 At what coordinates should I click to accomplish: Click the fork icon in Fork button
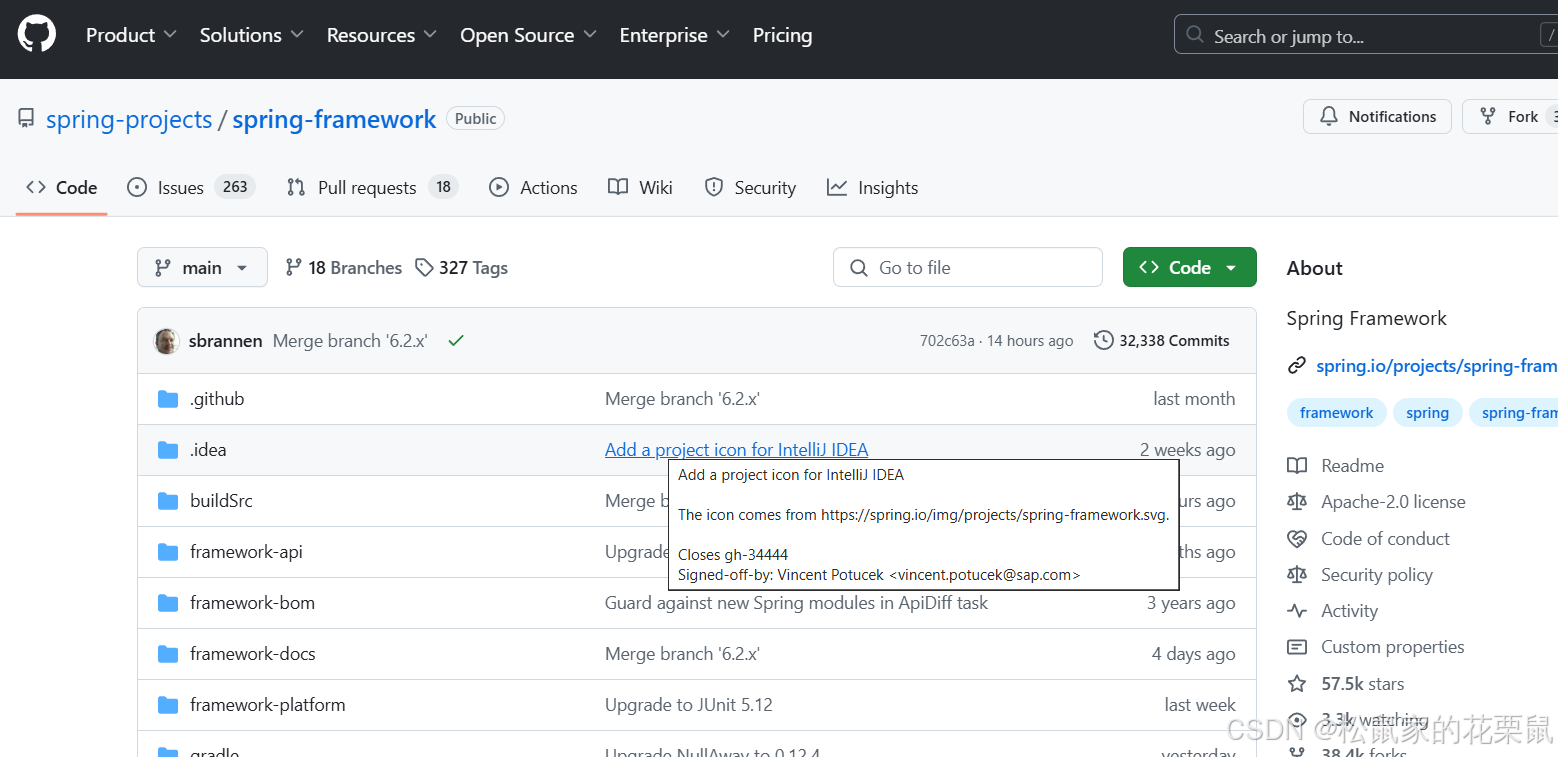click(1488, 117)
